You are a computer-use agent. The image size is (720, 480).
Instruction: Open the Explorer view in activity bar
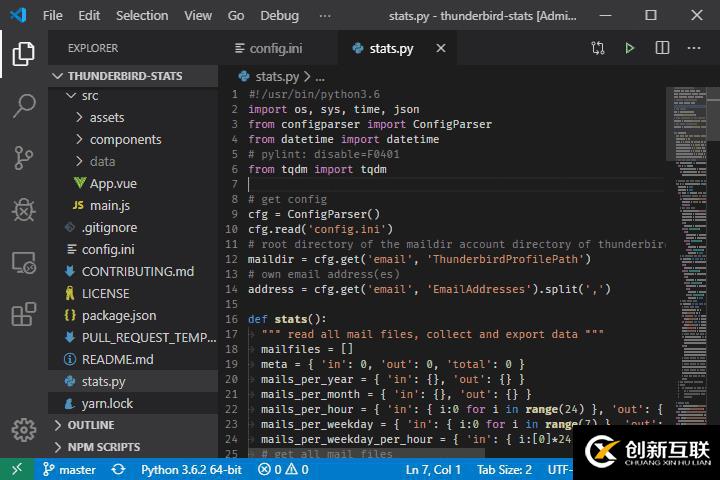[x=23, y=53]
